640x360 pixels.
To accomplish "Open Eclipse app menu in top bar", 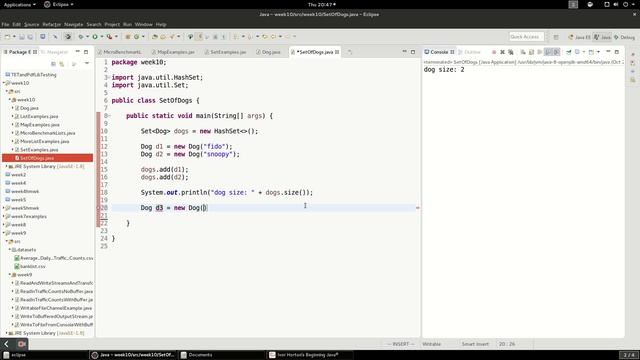I will 59,4.
